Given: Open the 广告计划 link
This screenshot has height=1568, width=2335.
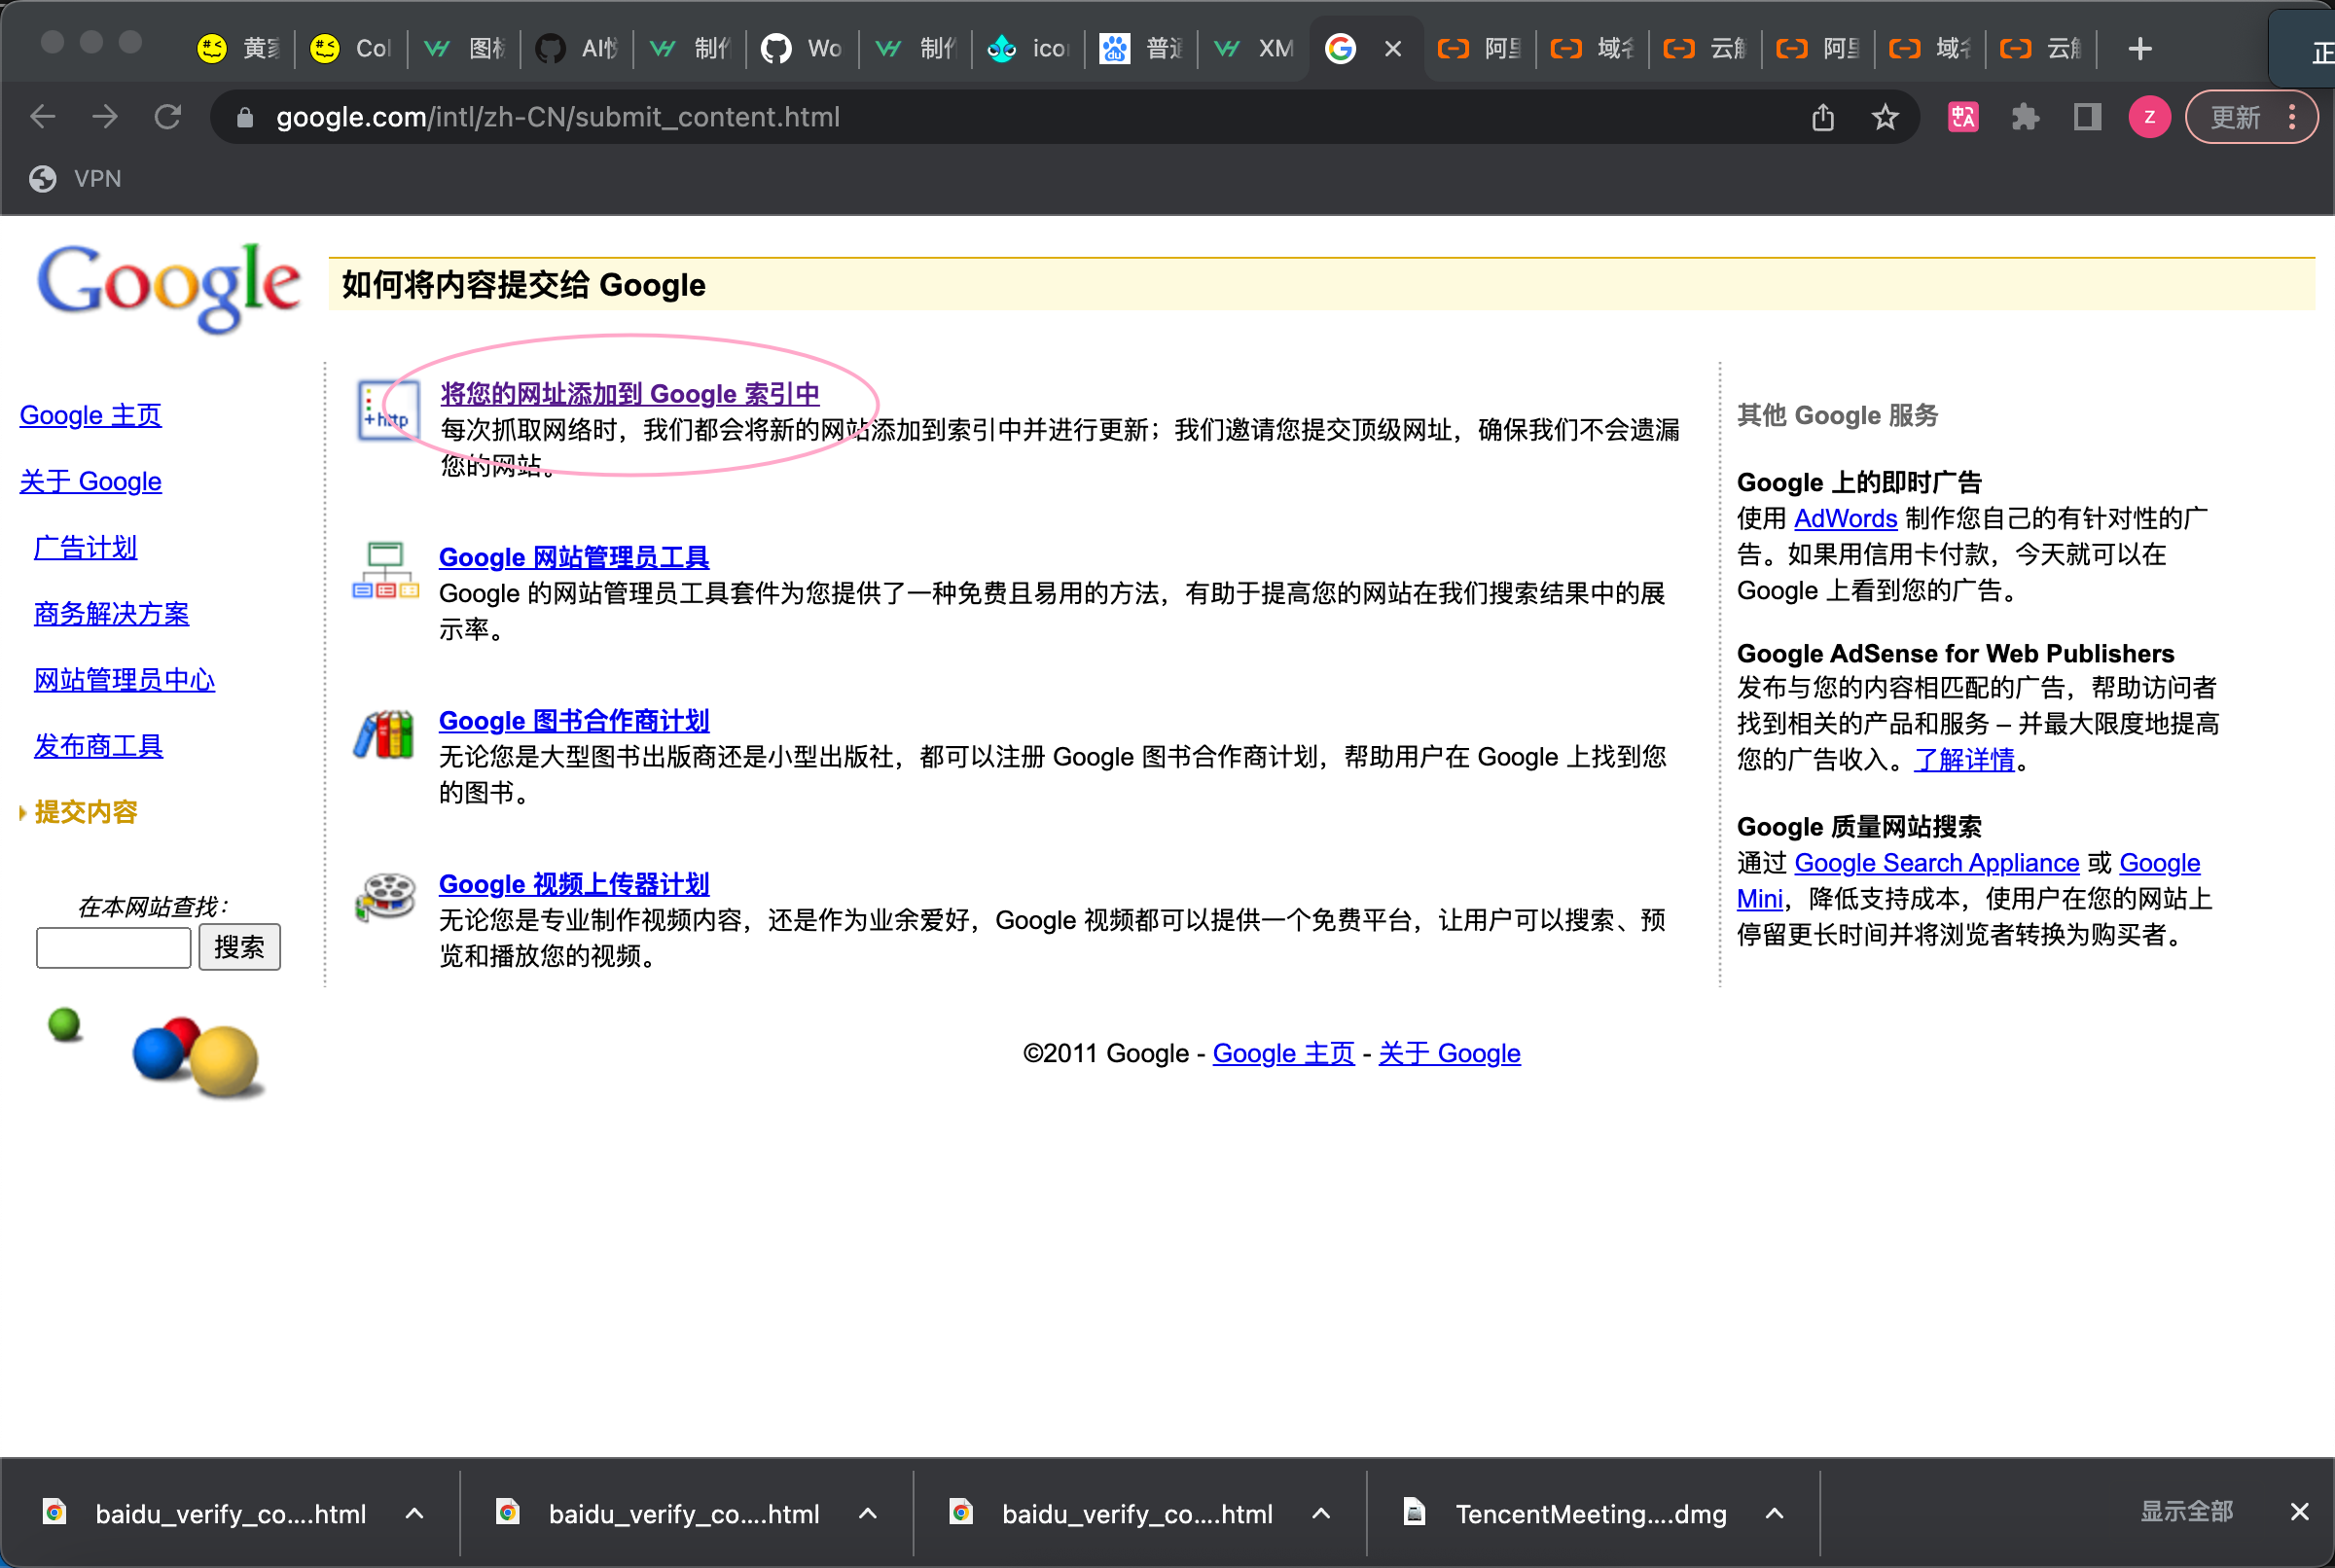Looking at the screenshot, I should coord(85,547).
